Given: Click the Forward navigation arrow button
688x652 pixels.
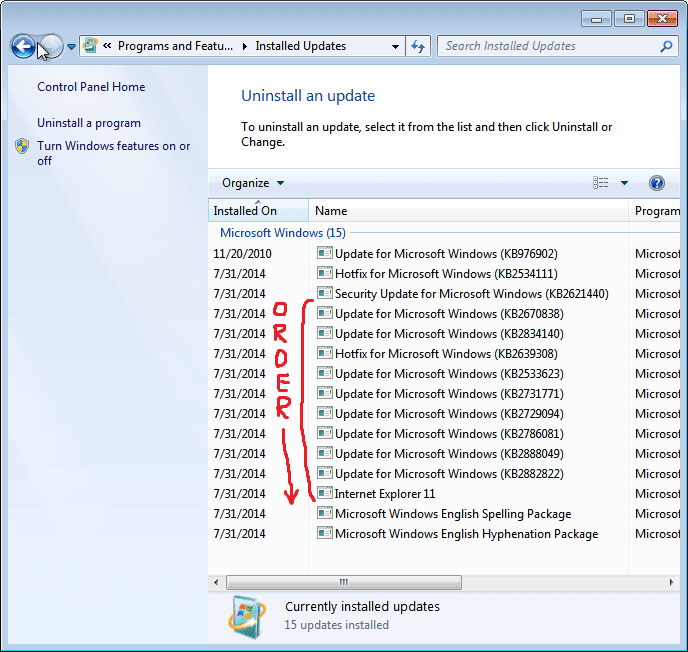Looking at the screenshot, I should (x=52, y=46).
